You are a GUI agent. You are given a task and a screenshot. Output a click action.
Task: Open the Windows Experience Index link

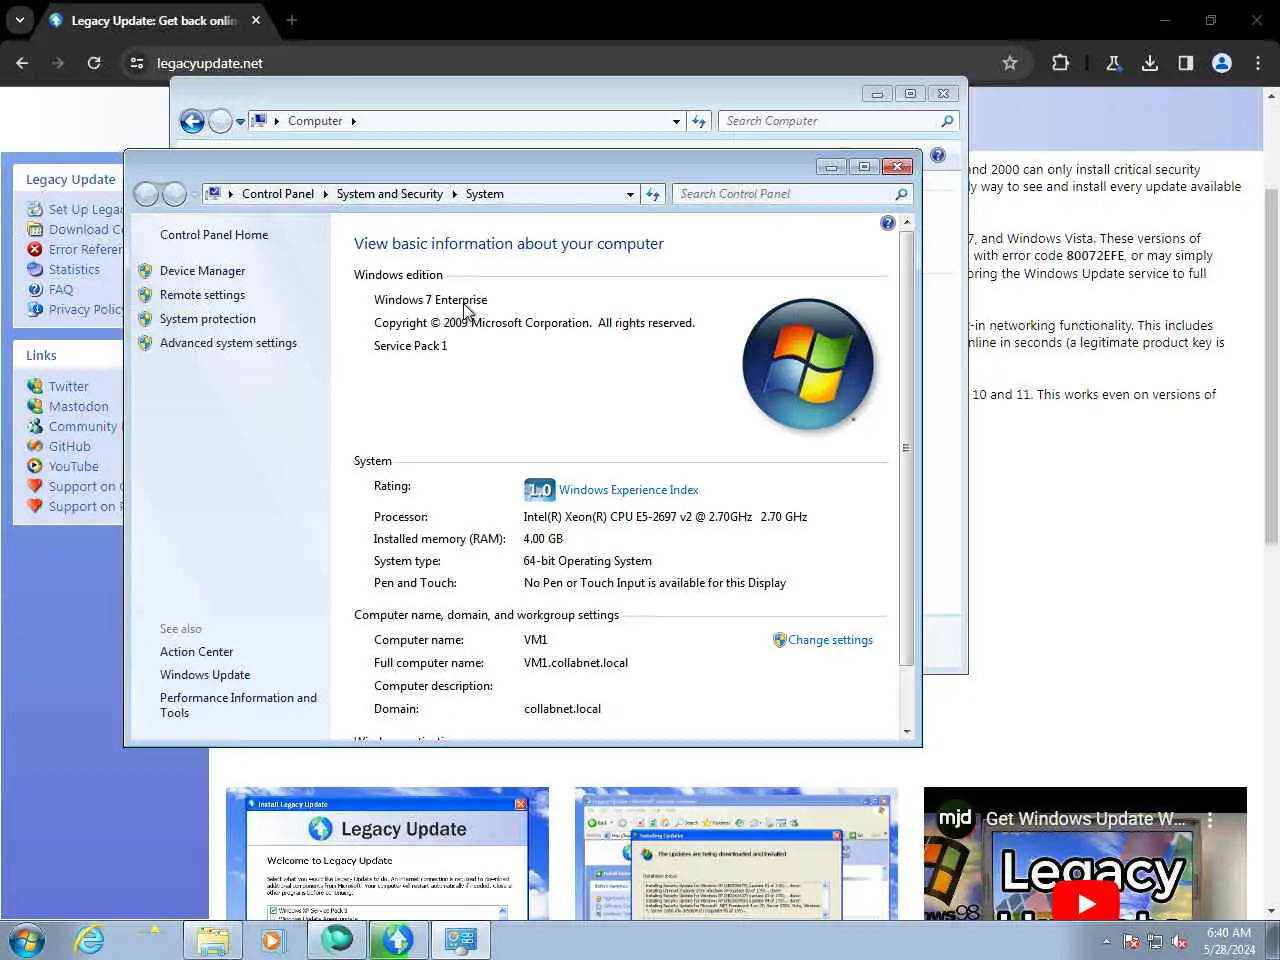(628, 490)
